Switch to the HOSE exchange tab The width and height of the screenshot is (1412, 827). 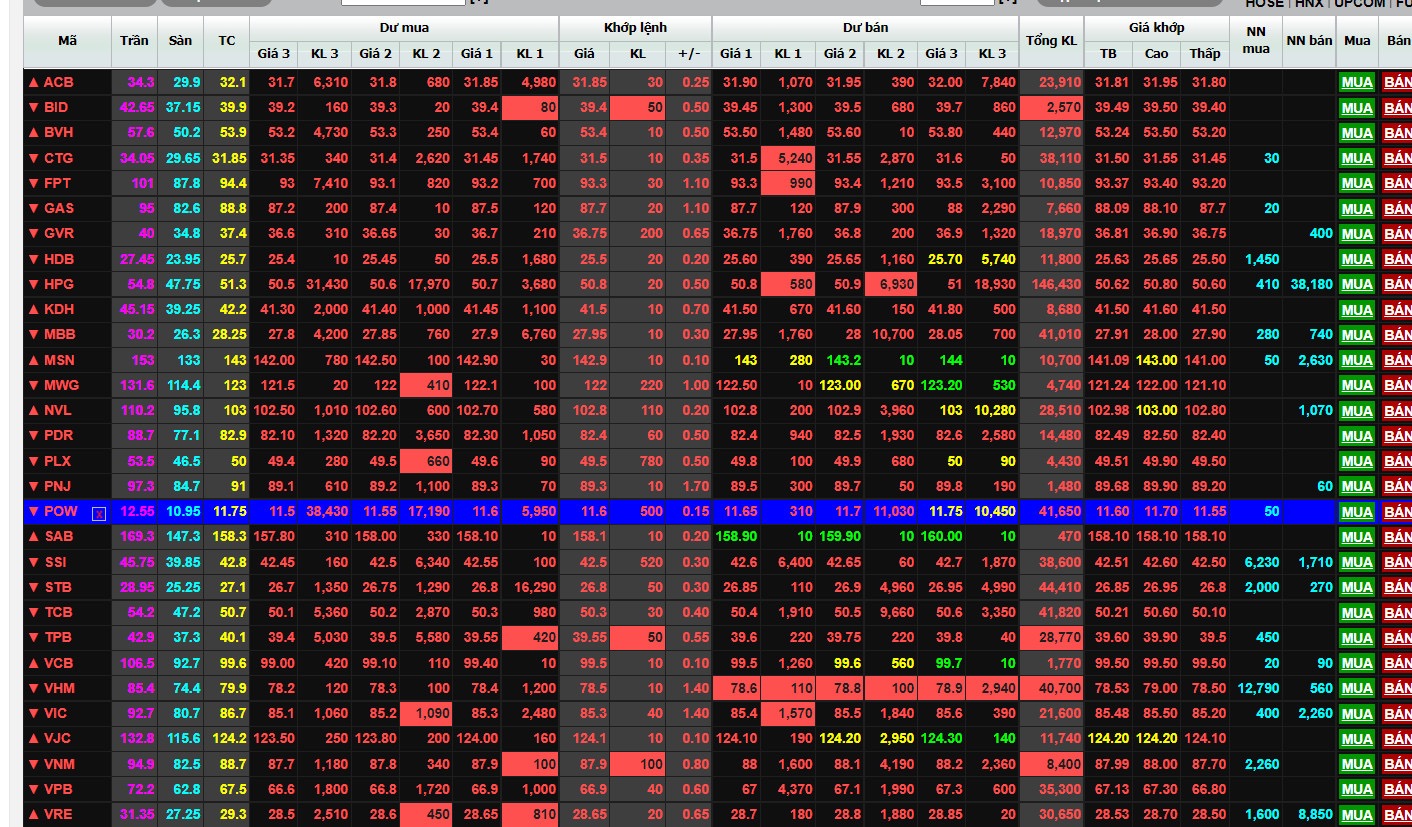point(1264,4)
